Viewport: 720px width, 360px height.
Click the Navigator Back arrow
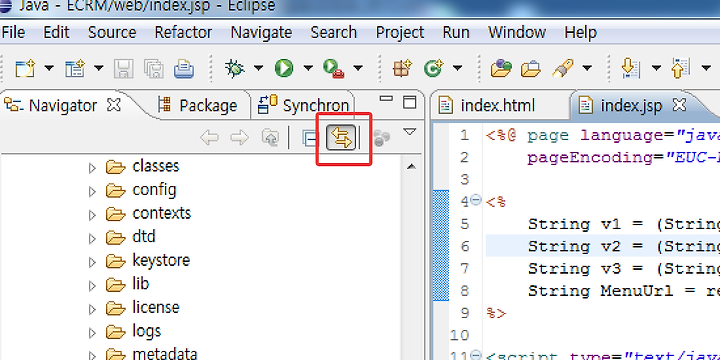click(209, 137)
